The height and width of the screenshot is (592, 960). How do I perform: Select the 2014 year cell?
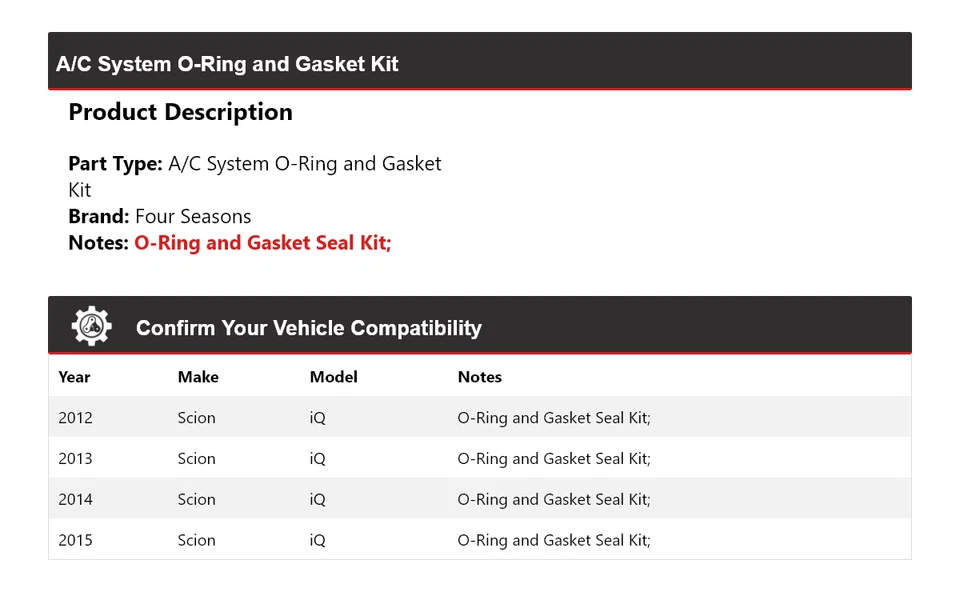(75, 499)
